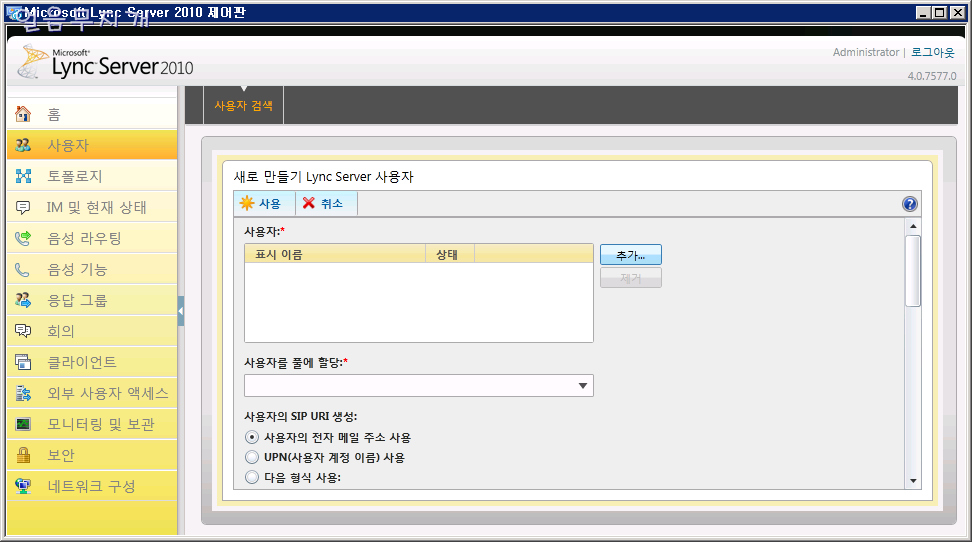The width and height of the screenshot is (972, 542).
Task: Select 사용자의 전자 메일 주소 사용 radio button
Action: [x=252, y=437]
